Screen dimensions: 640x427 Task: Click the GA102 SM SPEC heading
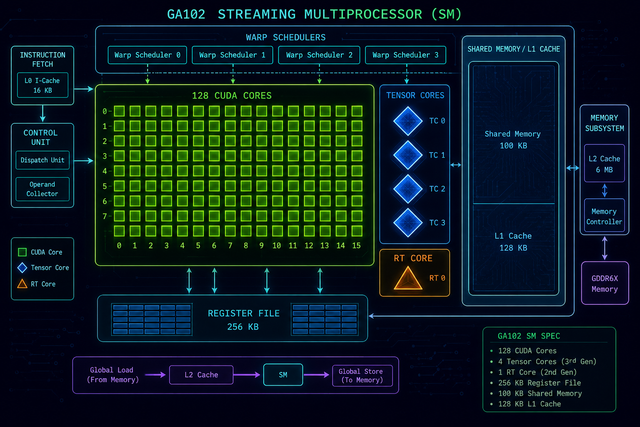click(529, 336)
